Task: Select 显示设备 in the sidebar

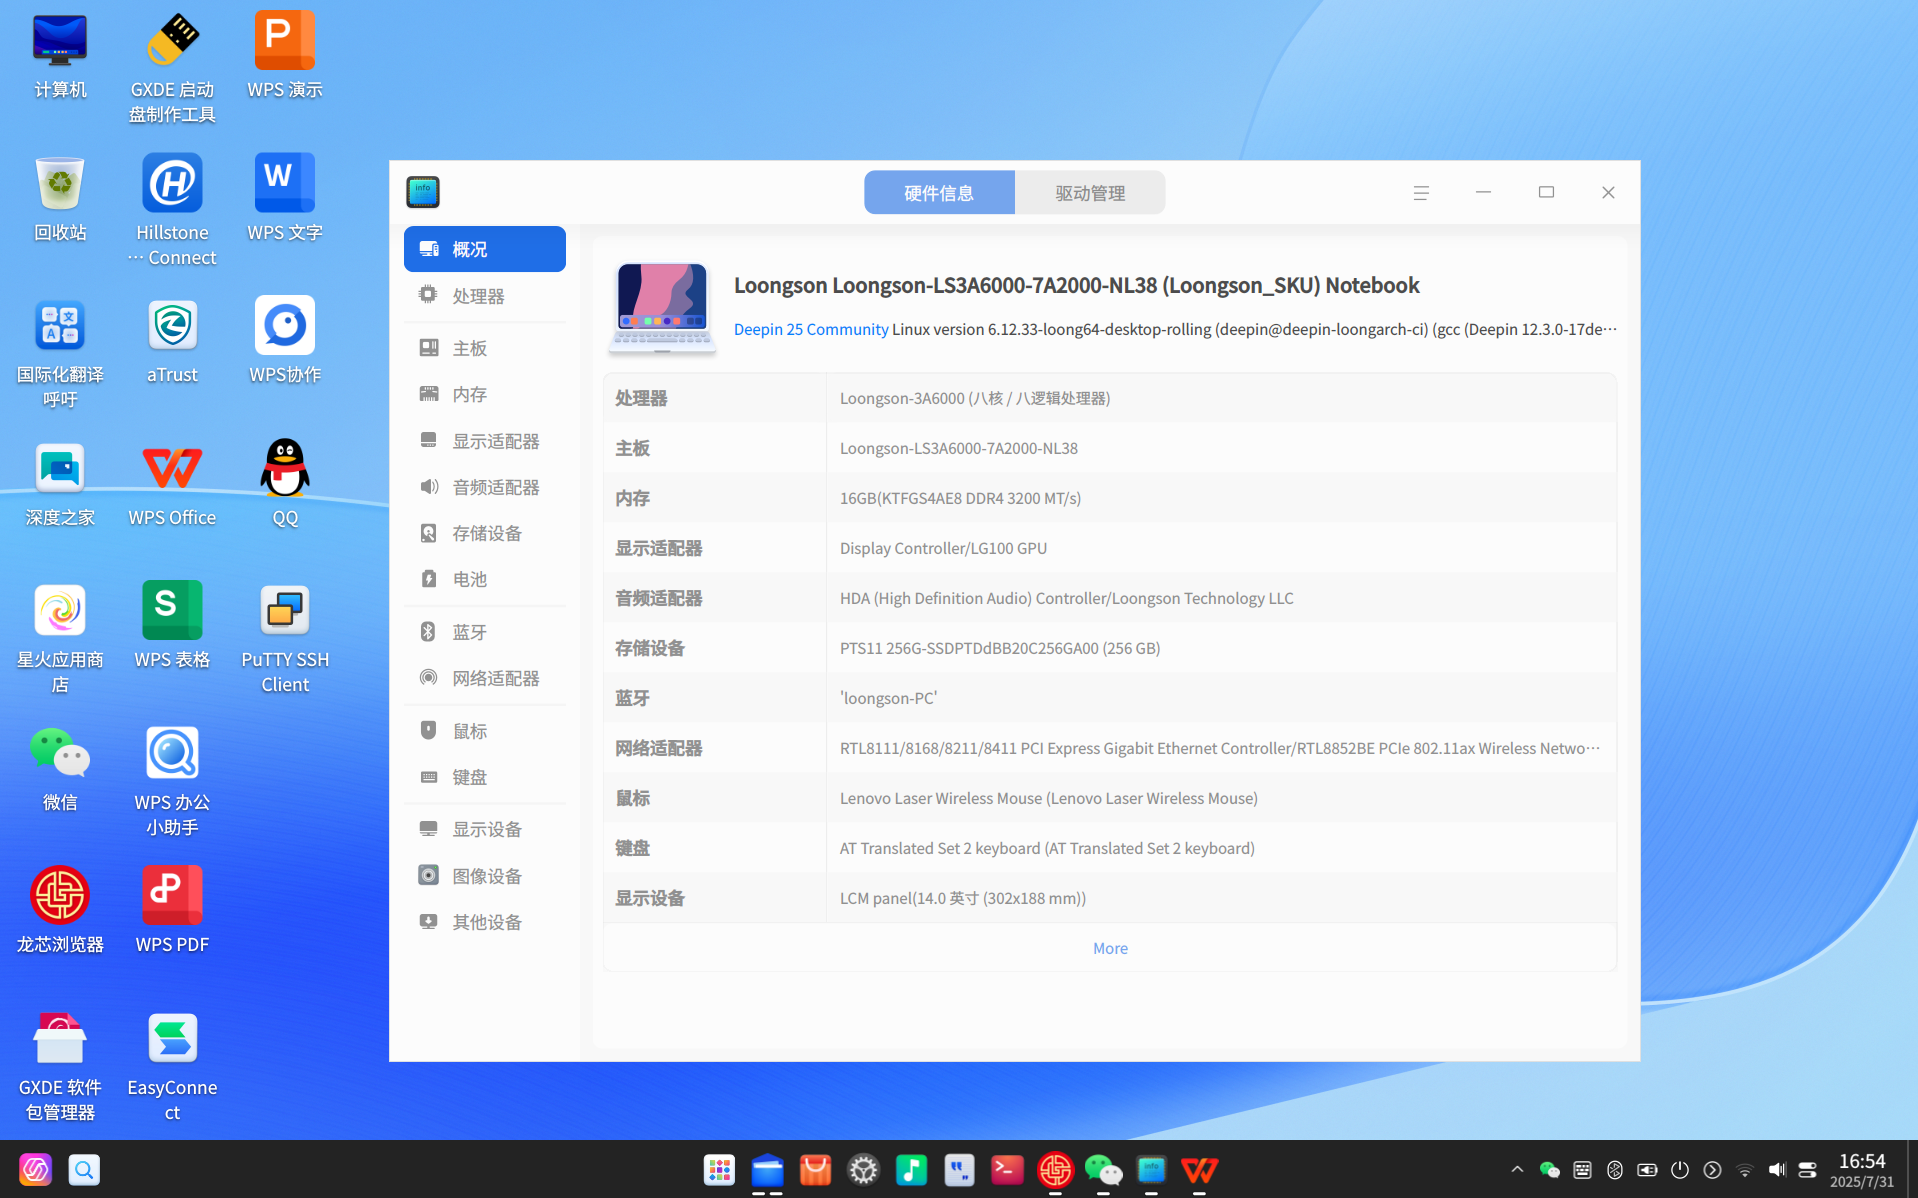Action: [x=484, y=829]
